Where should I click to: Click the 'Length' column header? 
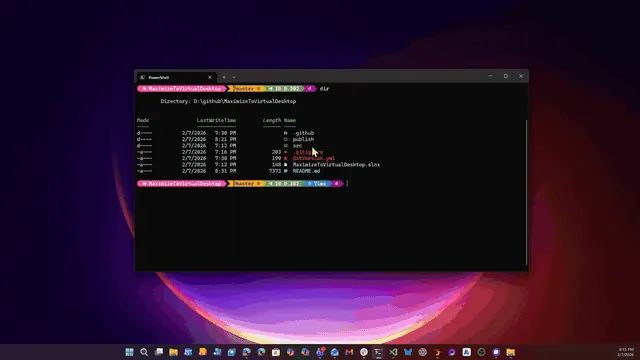(x=272, y=120)
